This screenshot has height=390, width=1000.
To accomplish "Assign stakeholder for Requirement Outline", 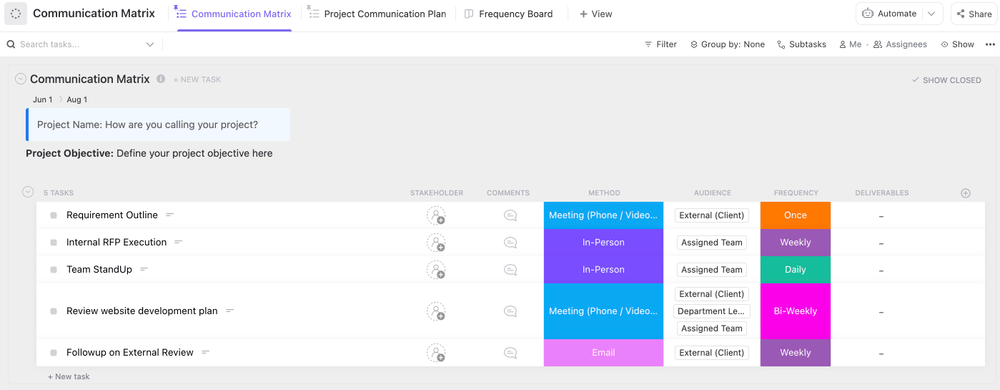I will 436,215.
